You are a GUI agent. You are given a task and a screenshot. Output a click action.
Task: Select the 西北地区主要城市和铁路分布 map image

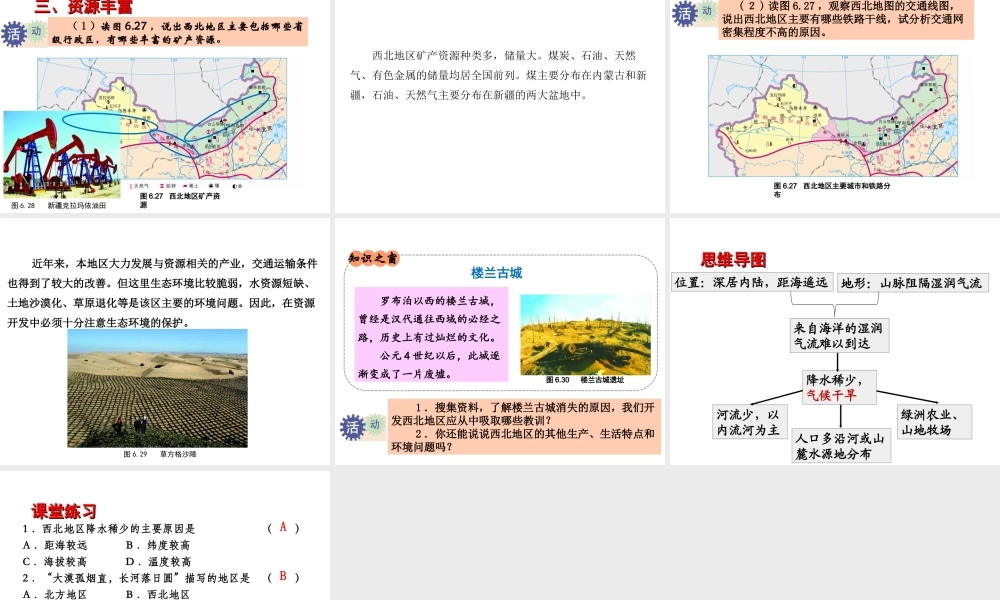point(833,116)
